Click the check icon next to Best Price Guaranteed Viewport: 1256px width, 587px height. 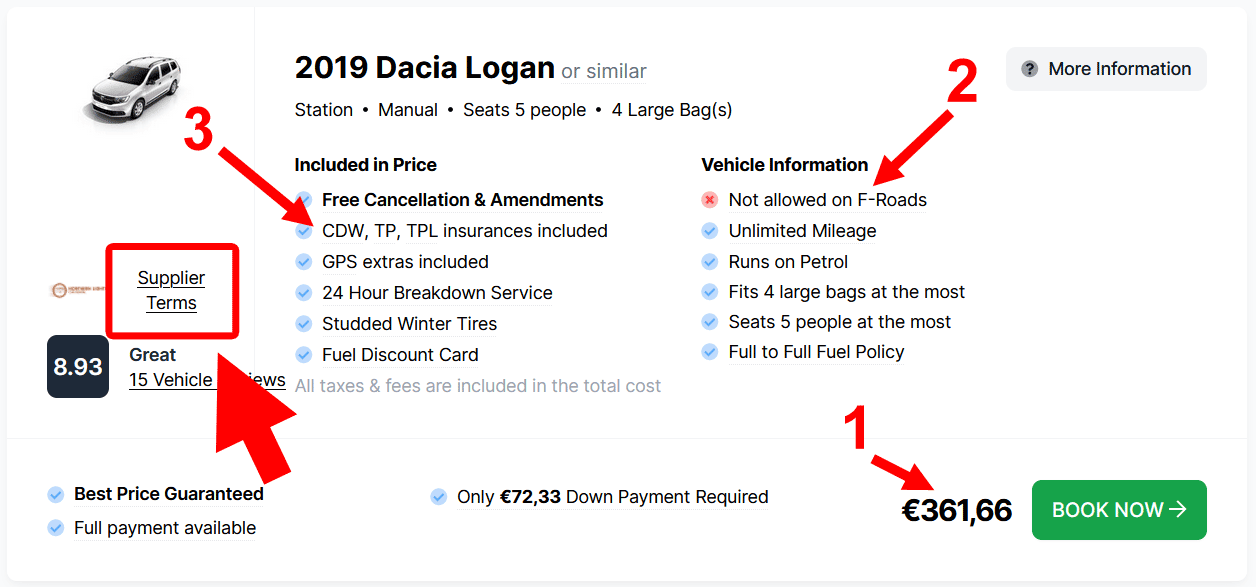pos(56,494)
